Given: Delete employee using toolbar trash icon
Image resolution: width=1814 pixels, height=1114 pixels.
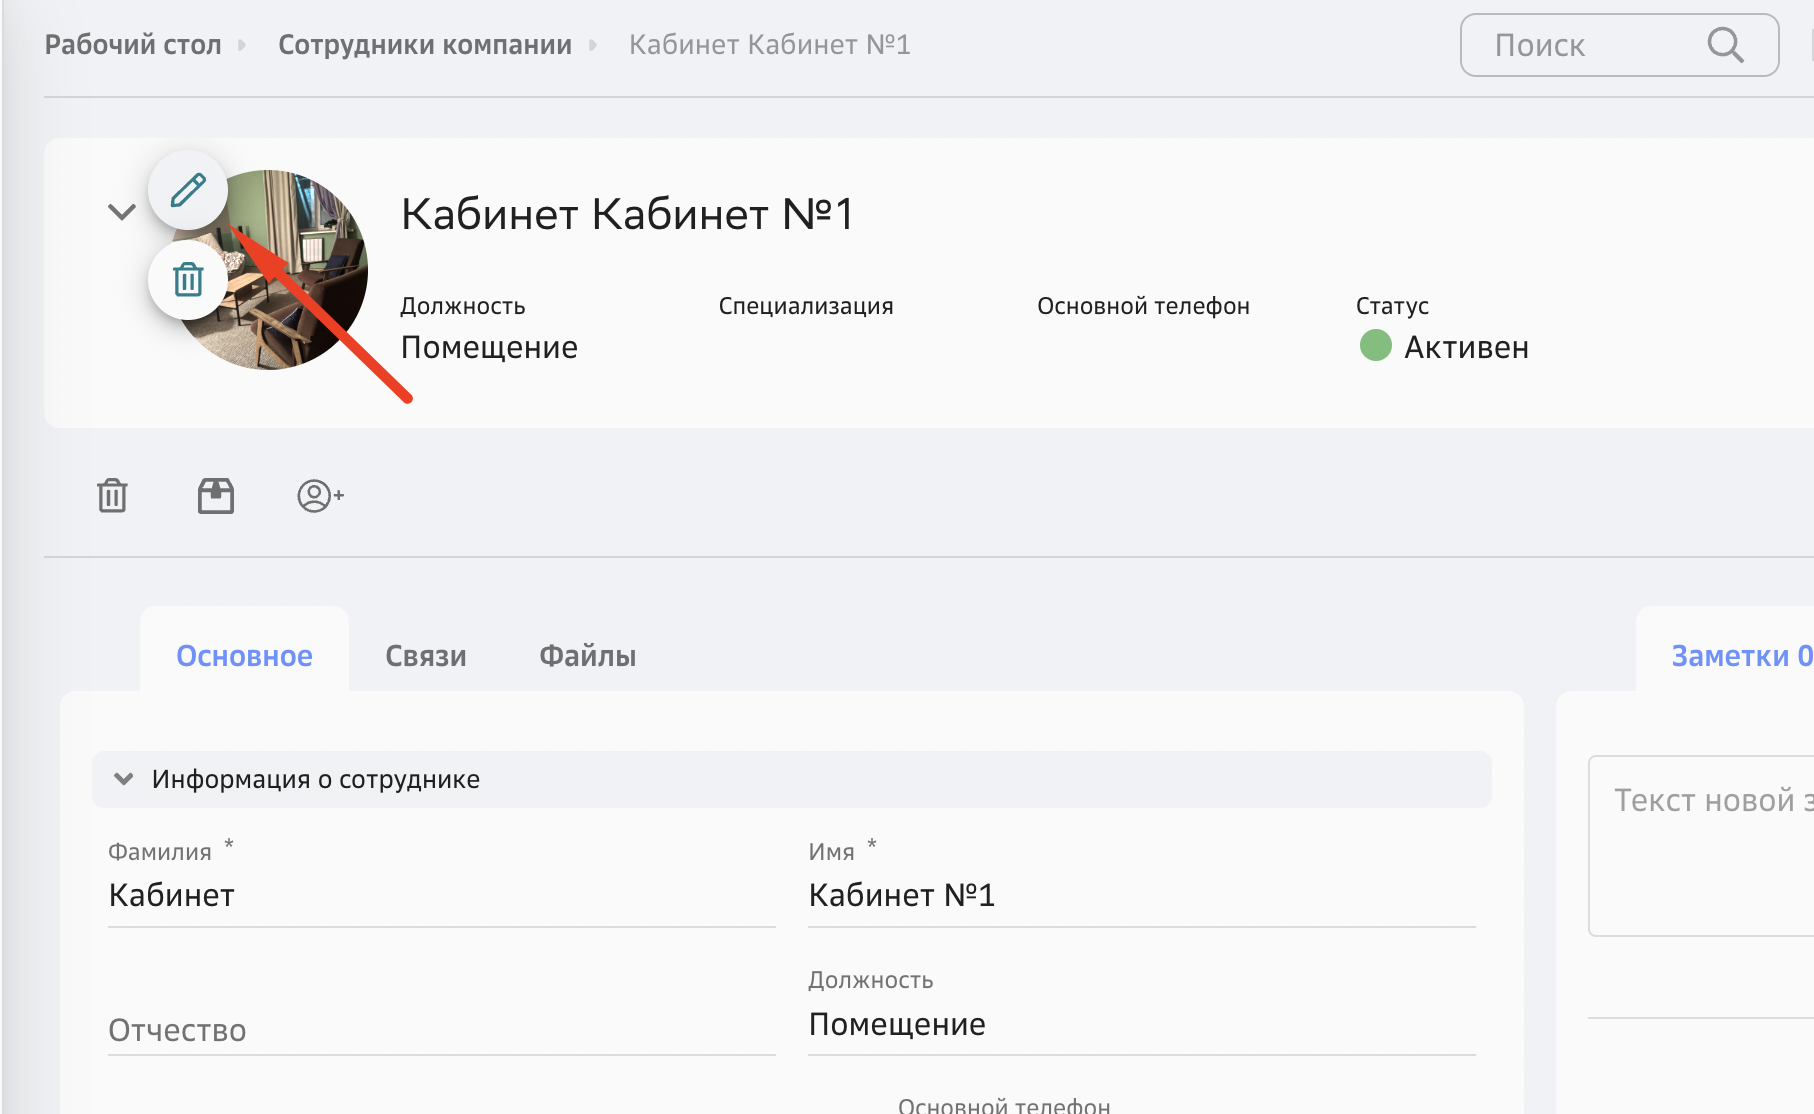Looking at the screenshot, I should pos(112,496).
